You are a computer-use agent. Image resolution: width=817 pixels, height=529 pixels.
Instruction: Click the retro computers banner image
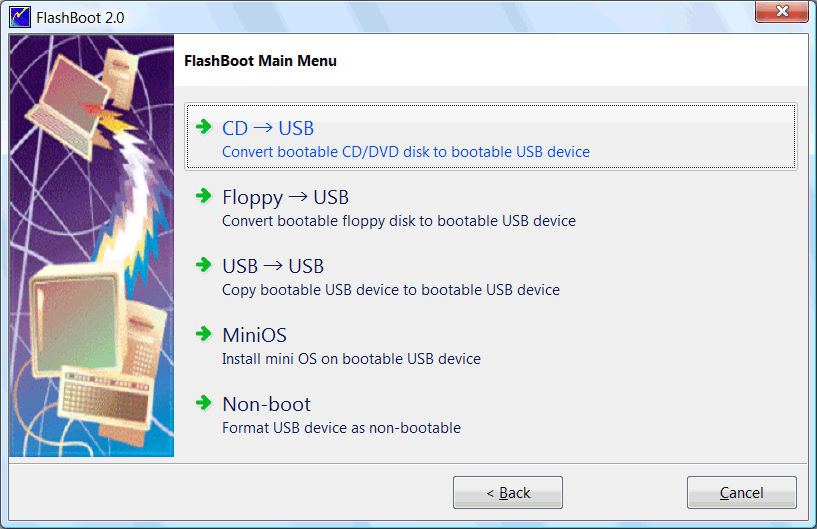click(92, 246)
